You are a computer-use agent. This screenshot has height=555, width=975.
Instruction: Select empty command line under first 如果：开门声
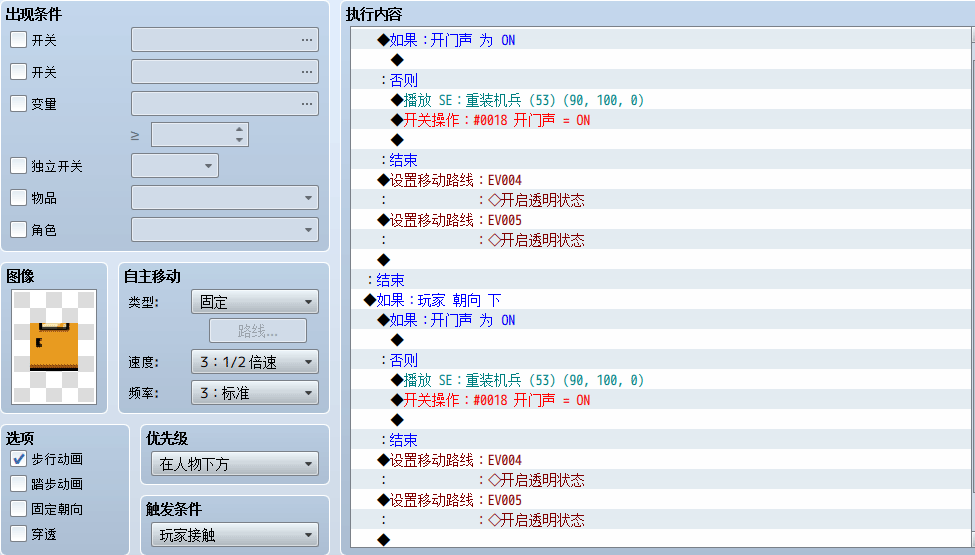coord(660,60)
